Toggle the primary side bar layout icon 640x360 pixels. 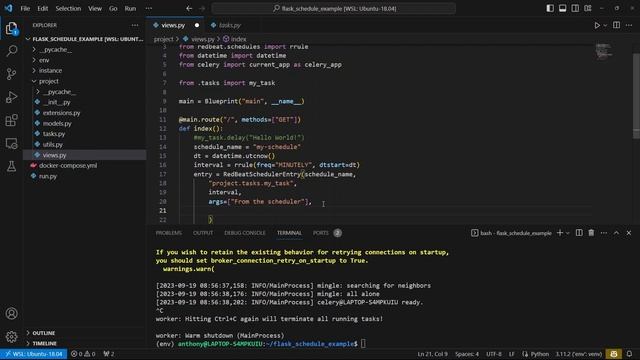pos(550,8)
